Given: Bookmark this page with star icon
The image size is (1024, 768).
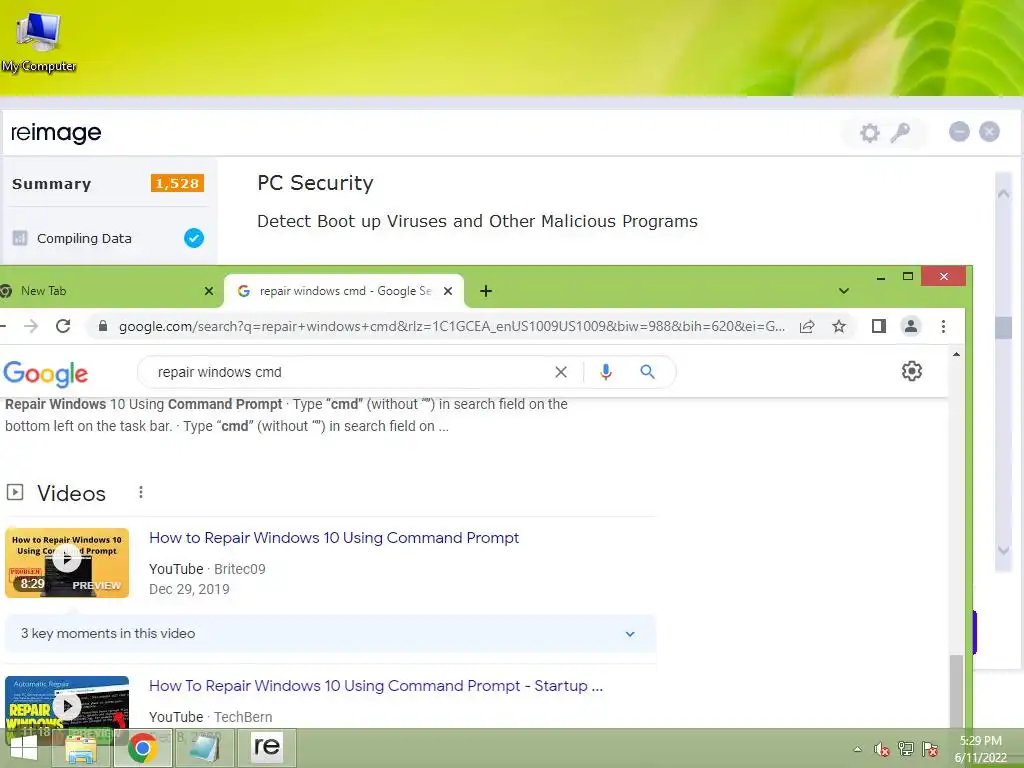Looking at the screenshot, I should (x=839, y=327).
